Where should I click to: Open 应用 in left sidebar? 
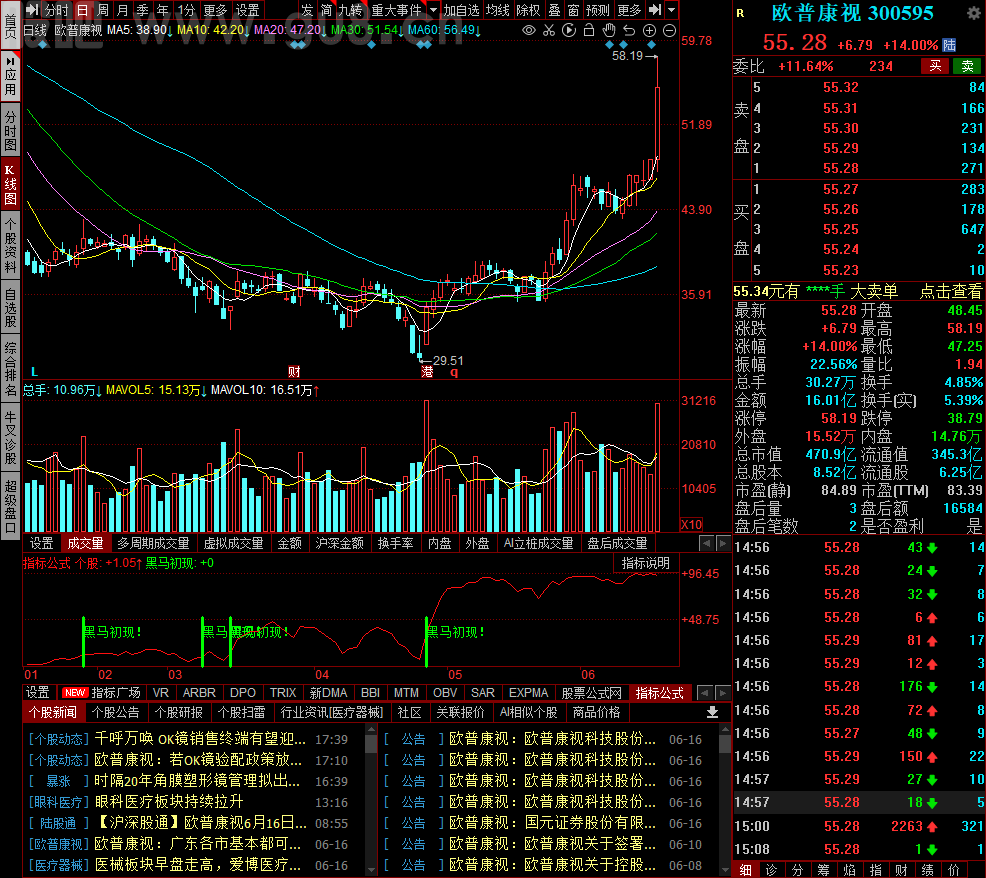point(11,77)
